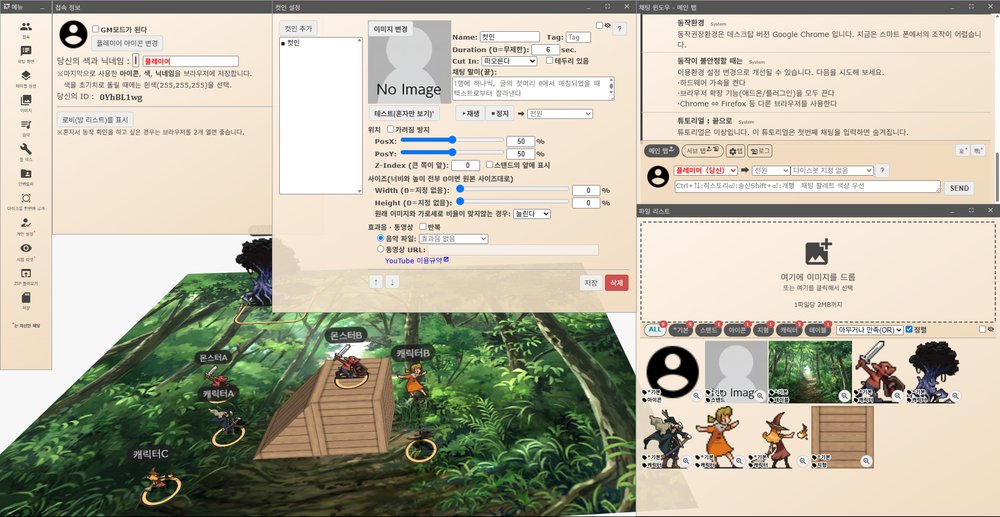Click the cut-in Name input field
Image resolution: width=1000 pixels, height=517 pixels.
[510, 37]
